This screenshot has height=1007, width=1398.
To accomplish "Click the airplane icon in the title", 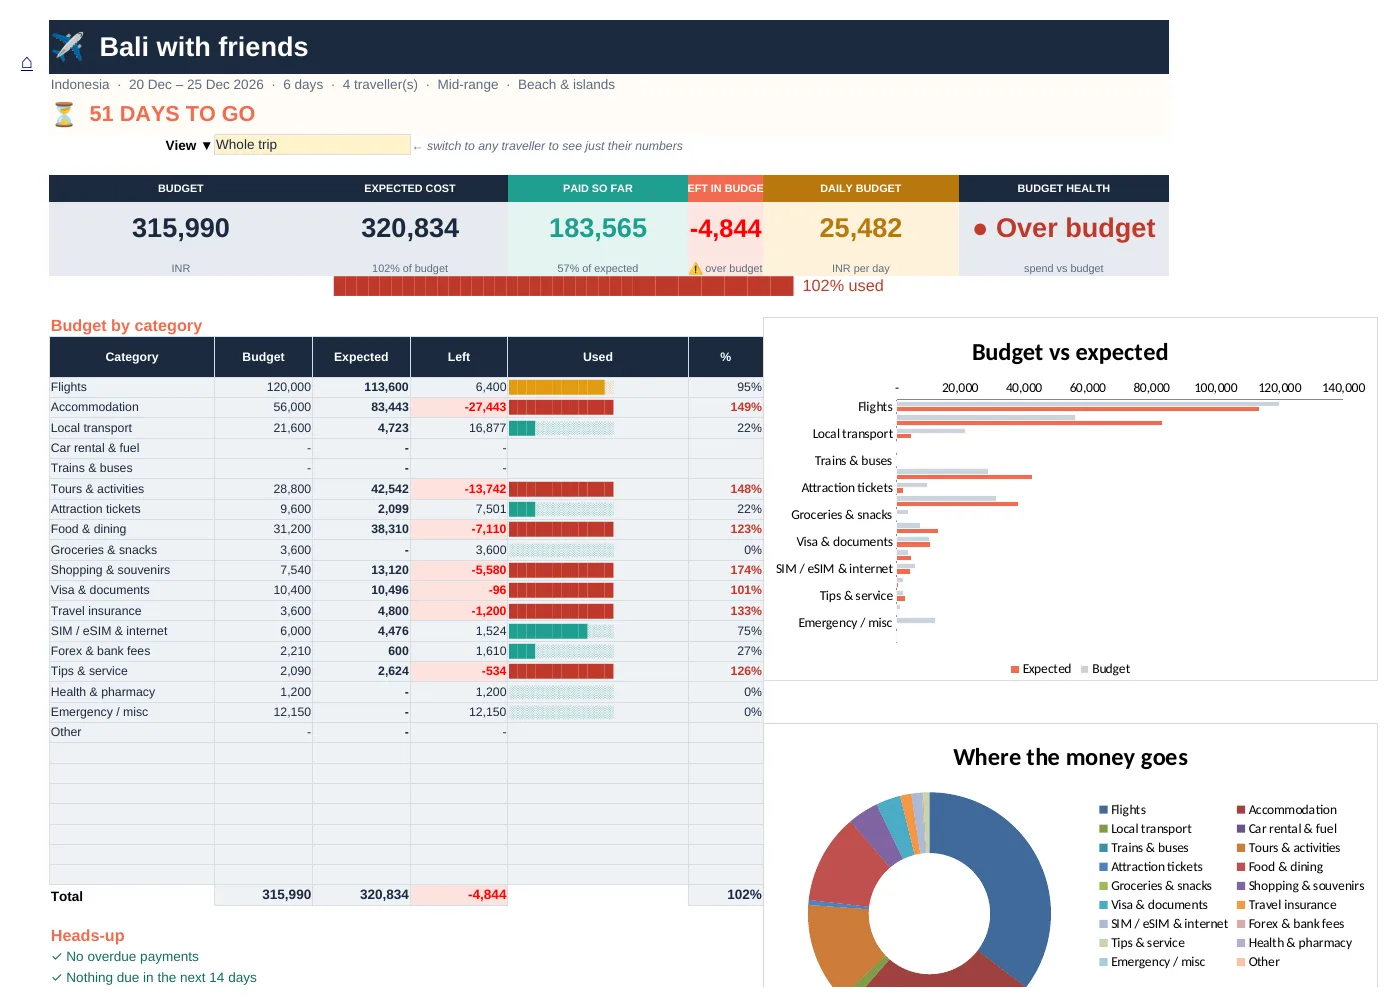I will [68, 47].
